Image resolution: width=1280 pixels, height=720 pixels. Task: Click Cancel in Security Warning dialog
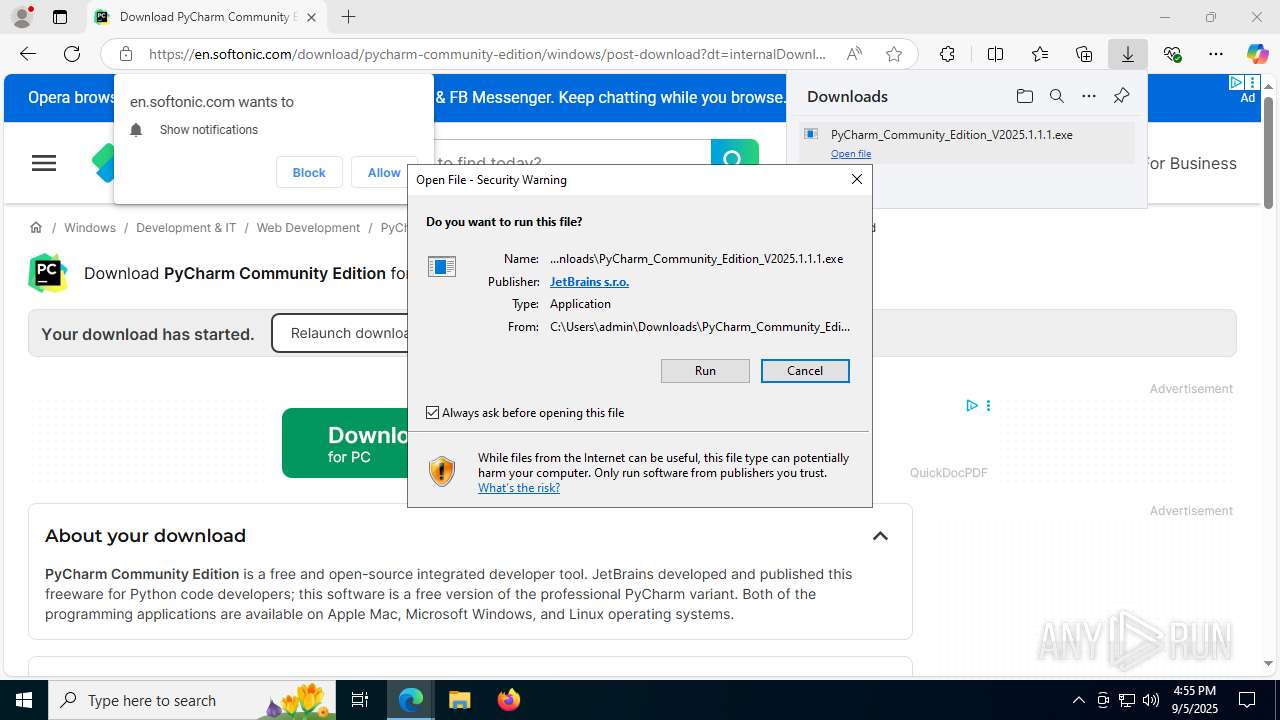805,370
